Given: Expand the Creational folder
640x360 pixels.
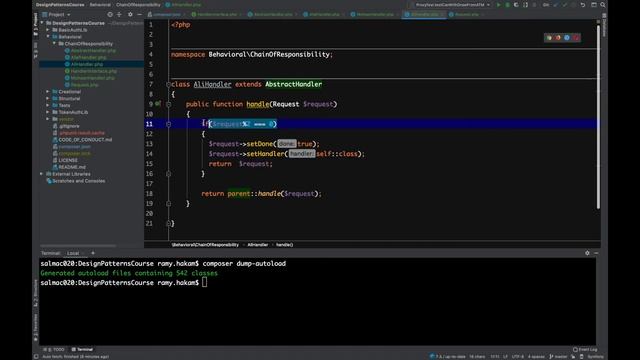Looking at the screenshot, I should 48,92.
